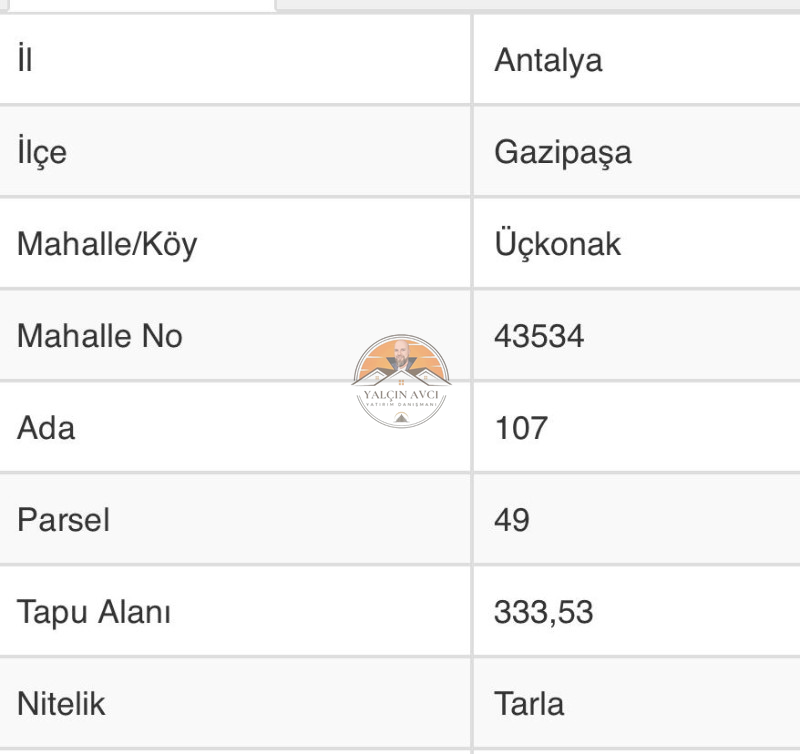This screenshot has width=800, height=754.
Task: Select the Ada row label
Action: coord(46,428)
